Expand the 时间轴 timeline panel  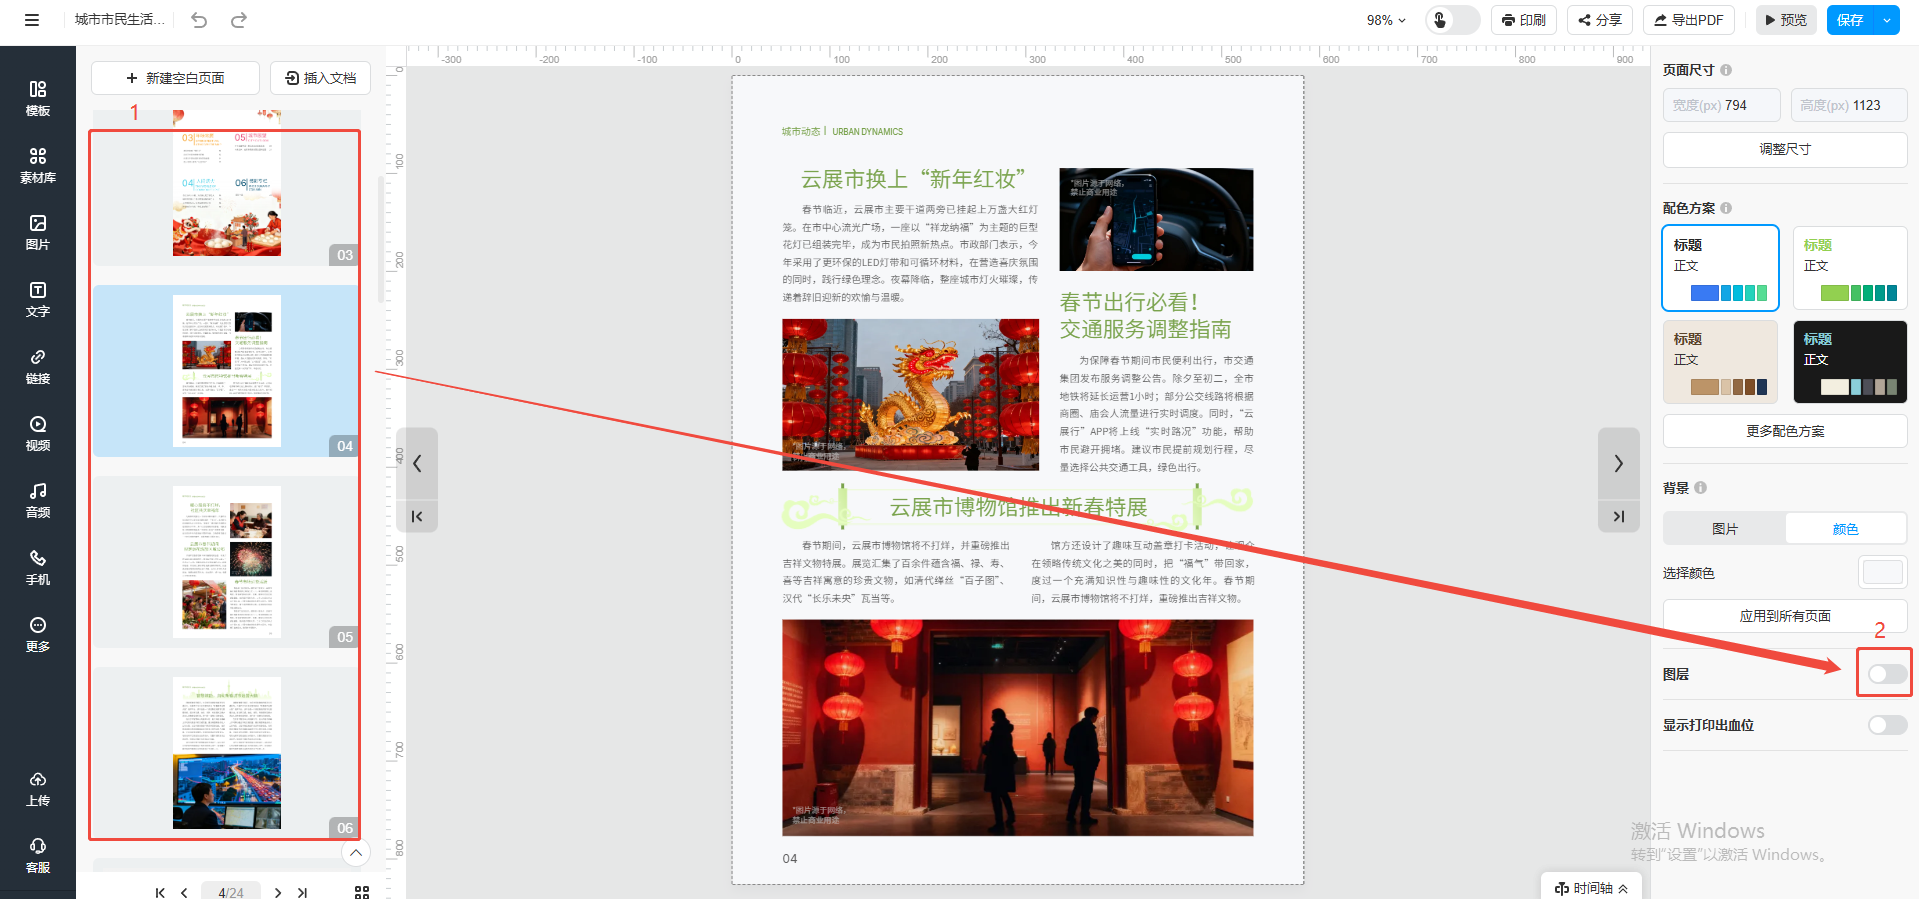[x=1591, y=888]
